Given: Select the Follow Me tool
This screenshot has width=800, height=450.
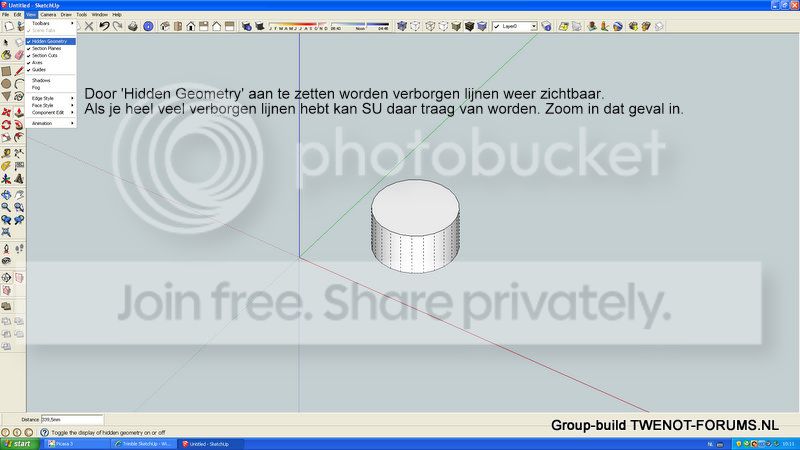Looking at the screenshot, I should (19, 125).
